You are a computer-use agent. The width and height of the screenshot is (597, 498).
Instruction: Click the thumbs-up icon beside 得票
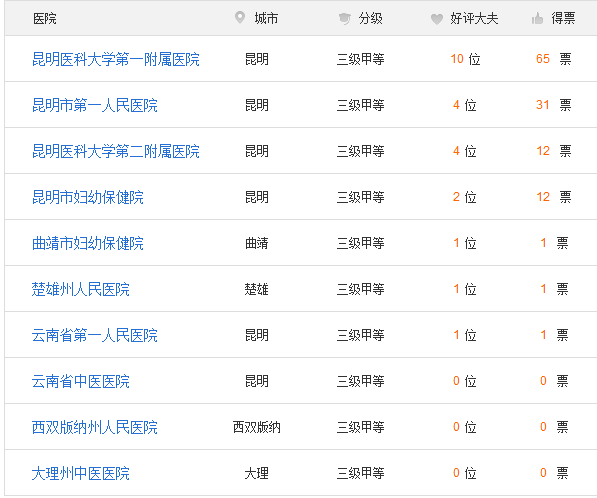click(537, 18)
